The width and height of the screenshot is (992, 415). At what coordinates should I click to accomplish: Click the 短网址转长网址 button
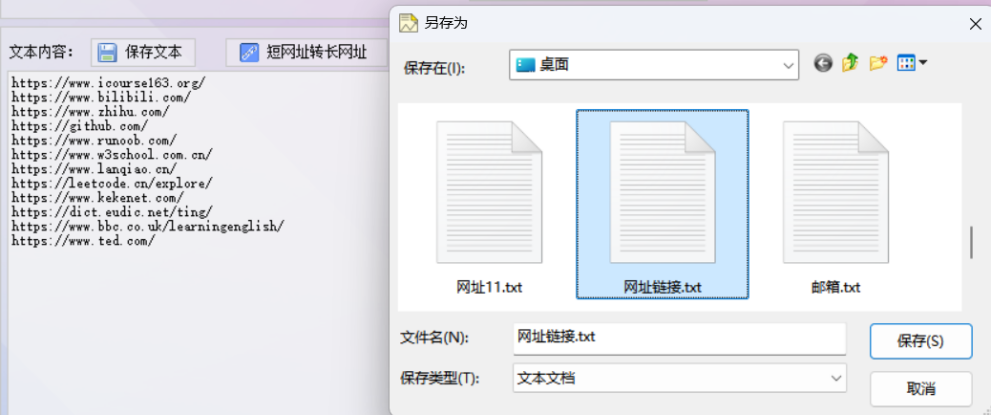click(306, 53)
